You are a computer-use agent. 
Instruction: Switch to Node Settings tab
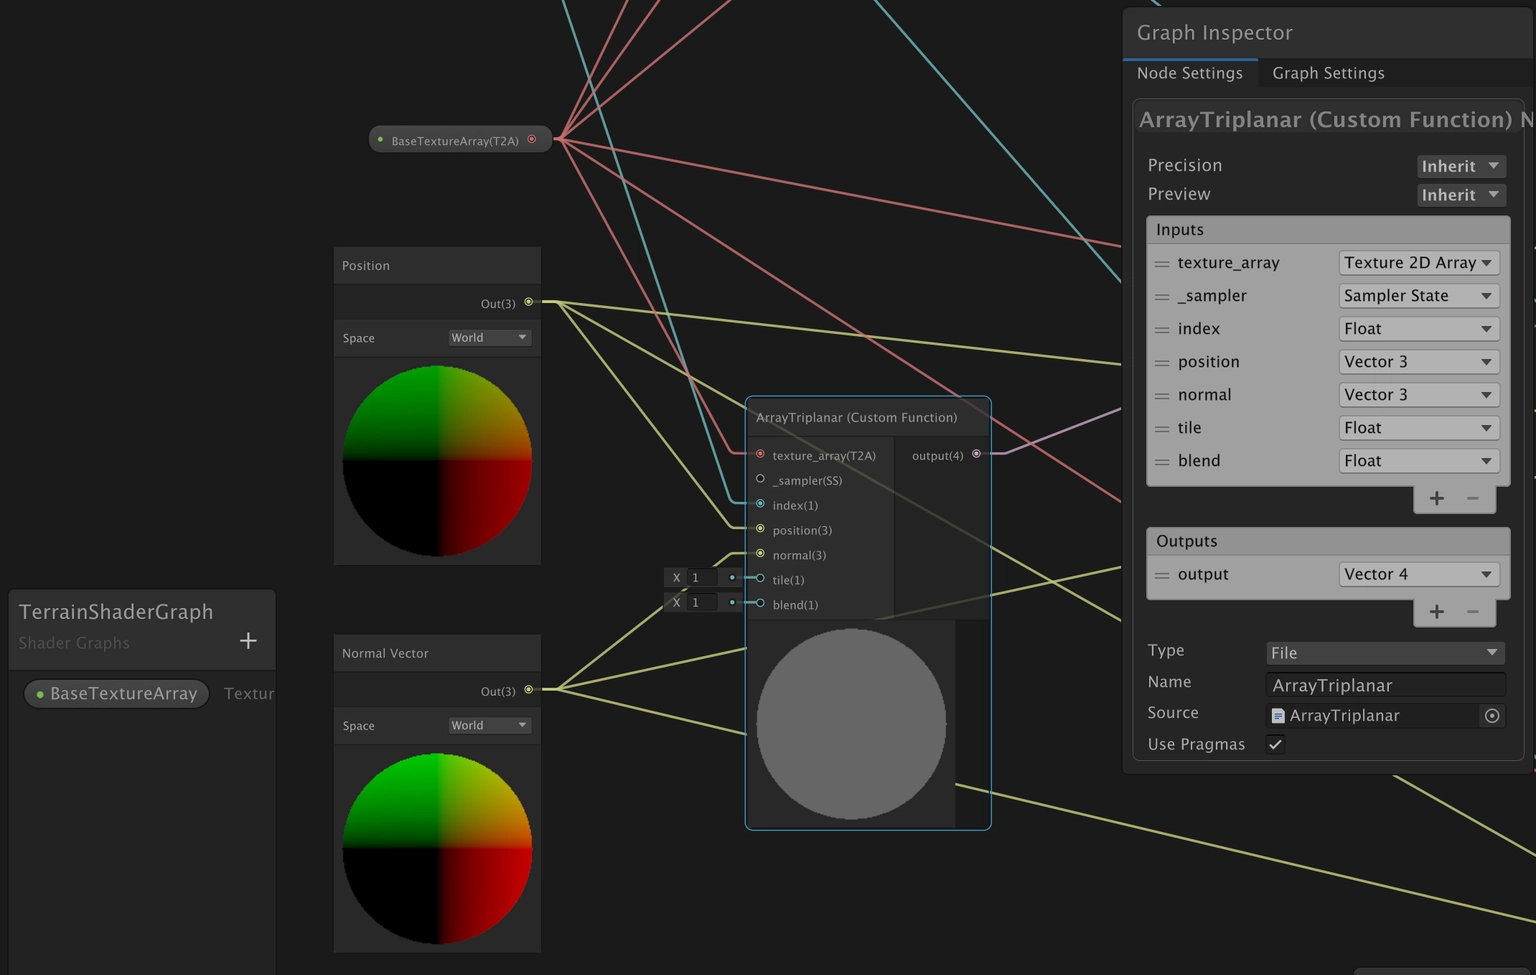coord(1189,73)
